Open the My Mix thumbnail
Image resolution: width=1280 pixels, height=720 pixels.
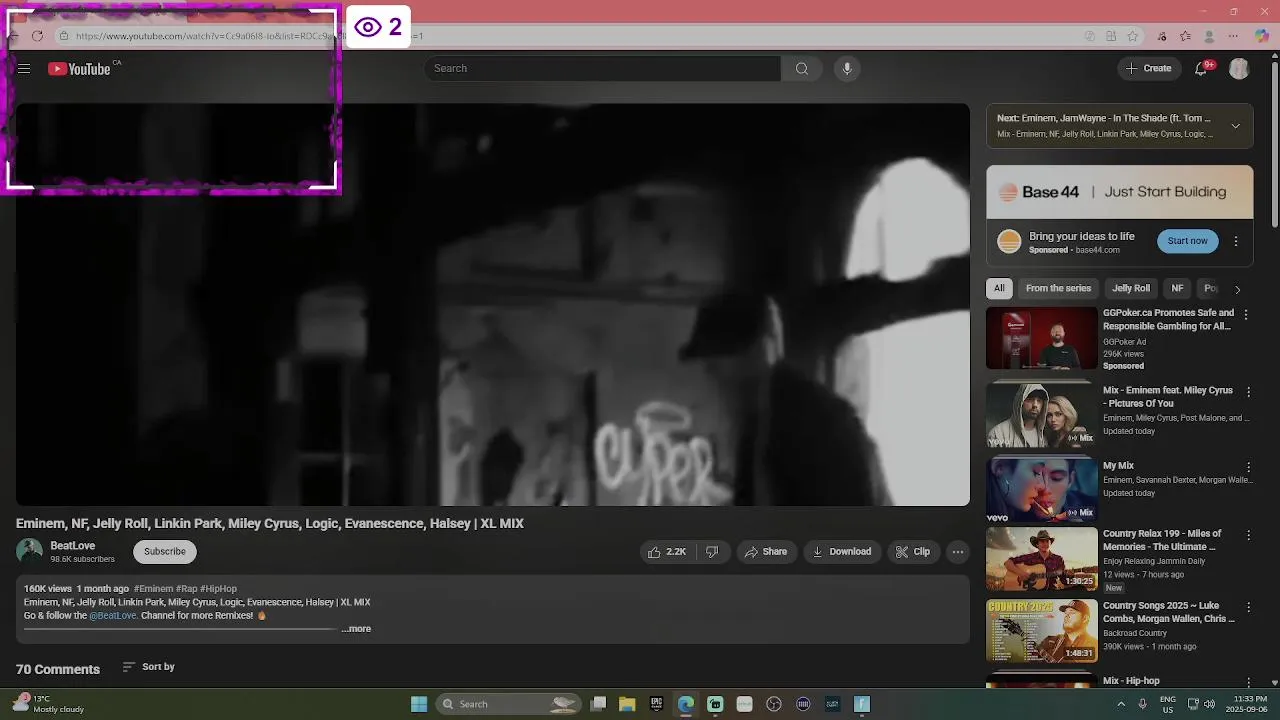point(1042,491)
